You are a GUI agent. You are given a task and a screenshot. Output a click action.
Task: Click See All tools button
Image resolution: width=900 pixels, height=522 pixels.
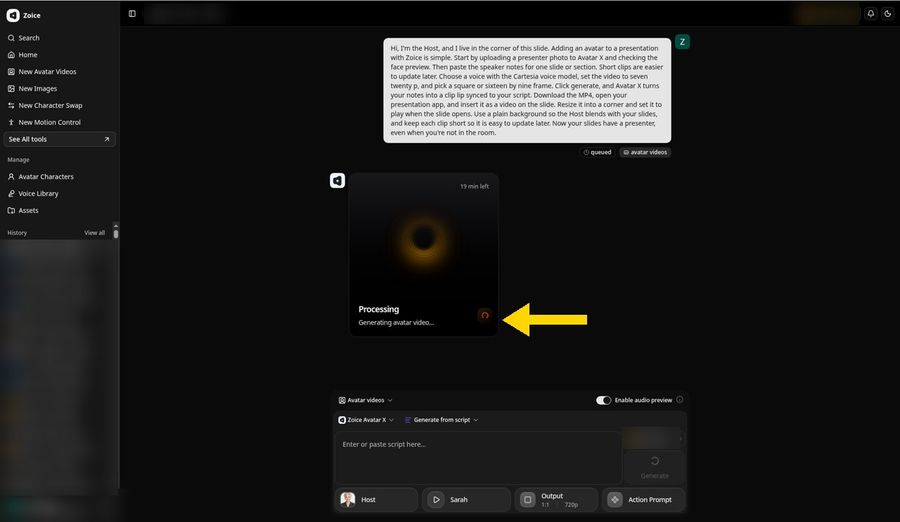[59, 140]
